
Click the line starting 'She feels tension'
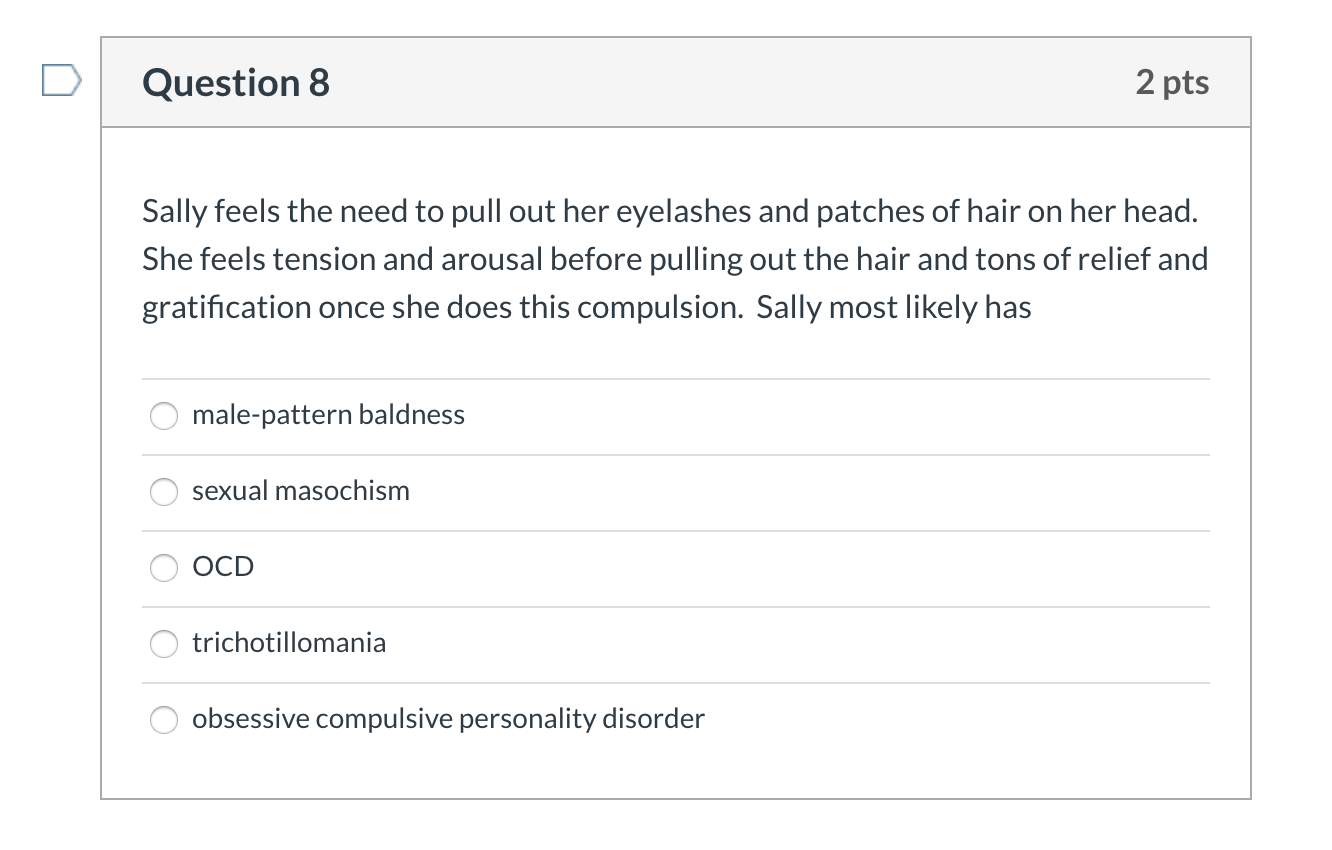(675, 260)
